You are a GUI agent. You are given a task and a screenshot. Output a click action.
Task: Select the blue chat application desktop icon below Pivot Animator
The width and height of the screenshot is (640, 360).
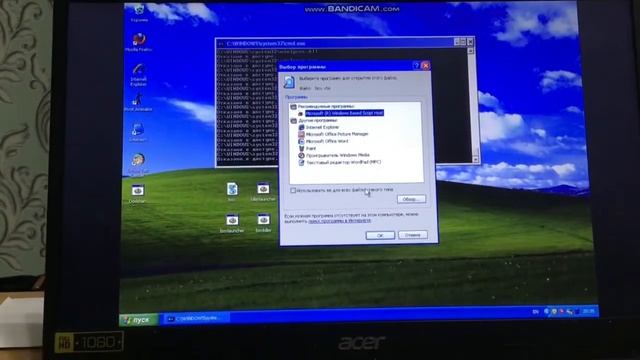(138, 132)
